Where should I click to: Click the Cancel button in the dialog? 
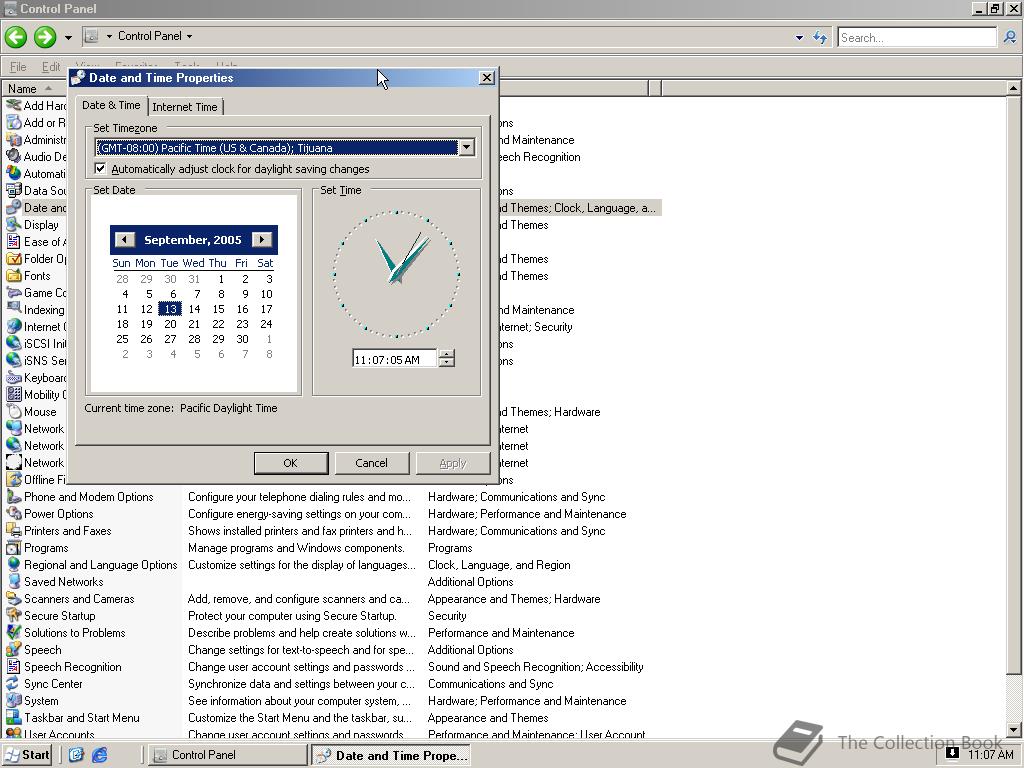click(372, 463)
